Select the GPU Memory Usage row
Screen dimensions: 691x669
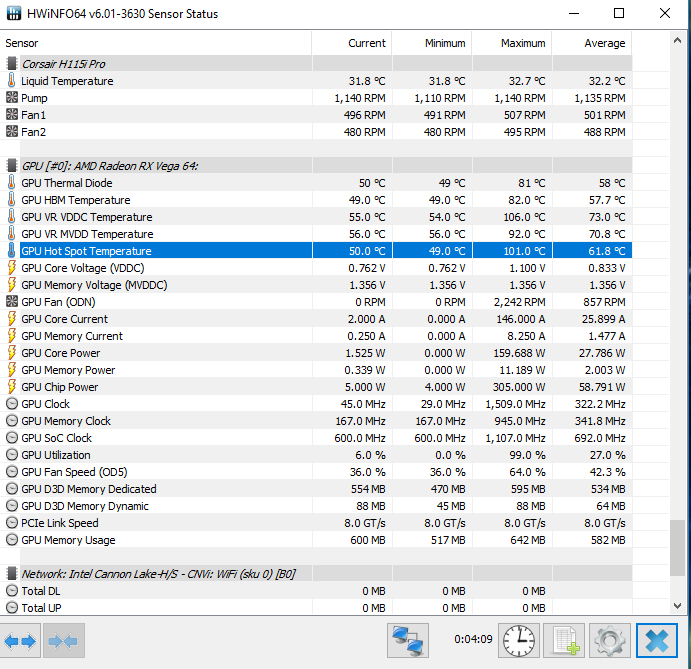[316, 539]
